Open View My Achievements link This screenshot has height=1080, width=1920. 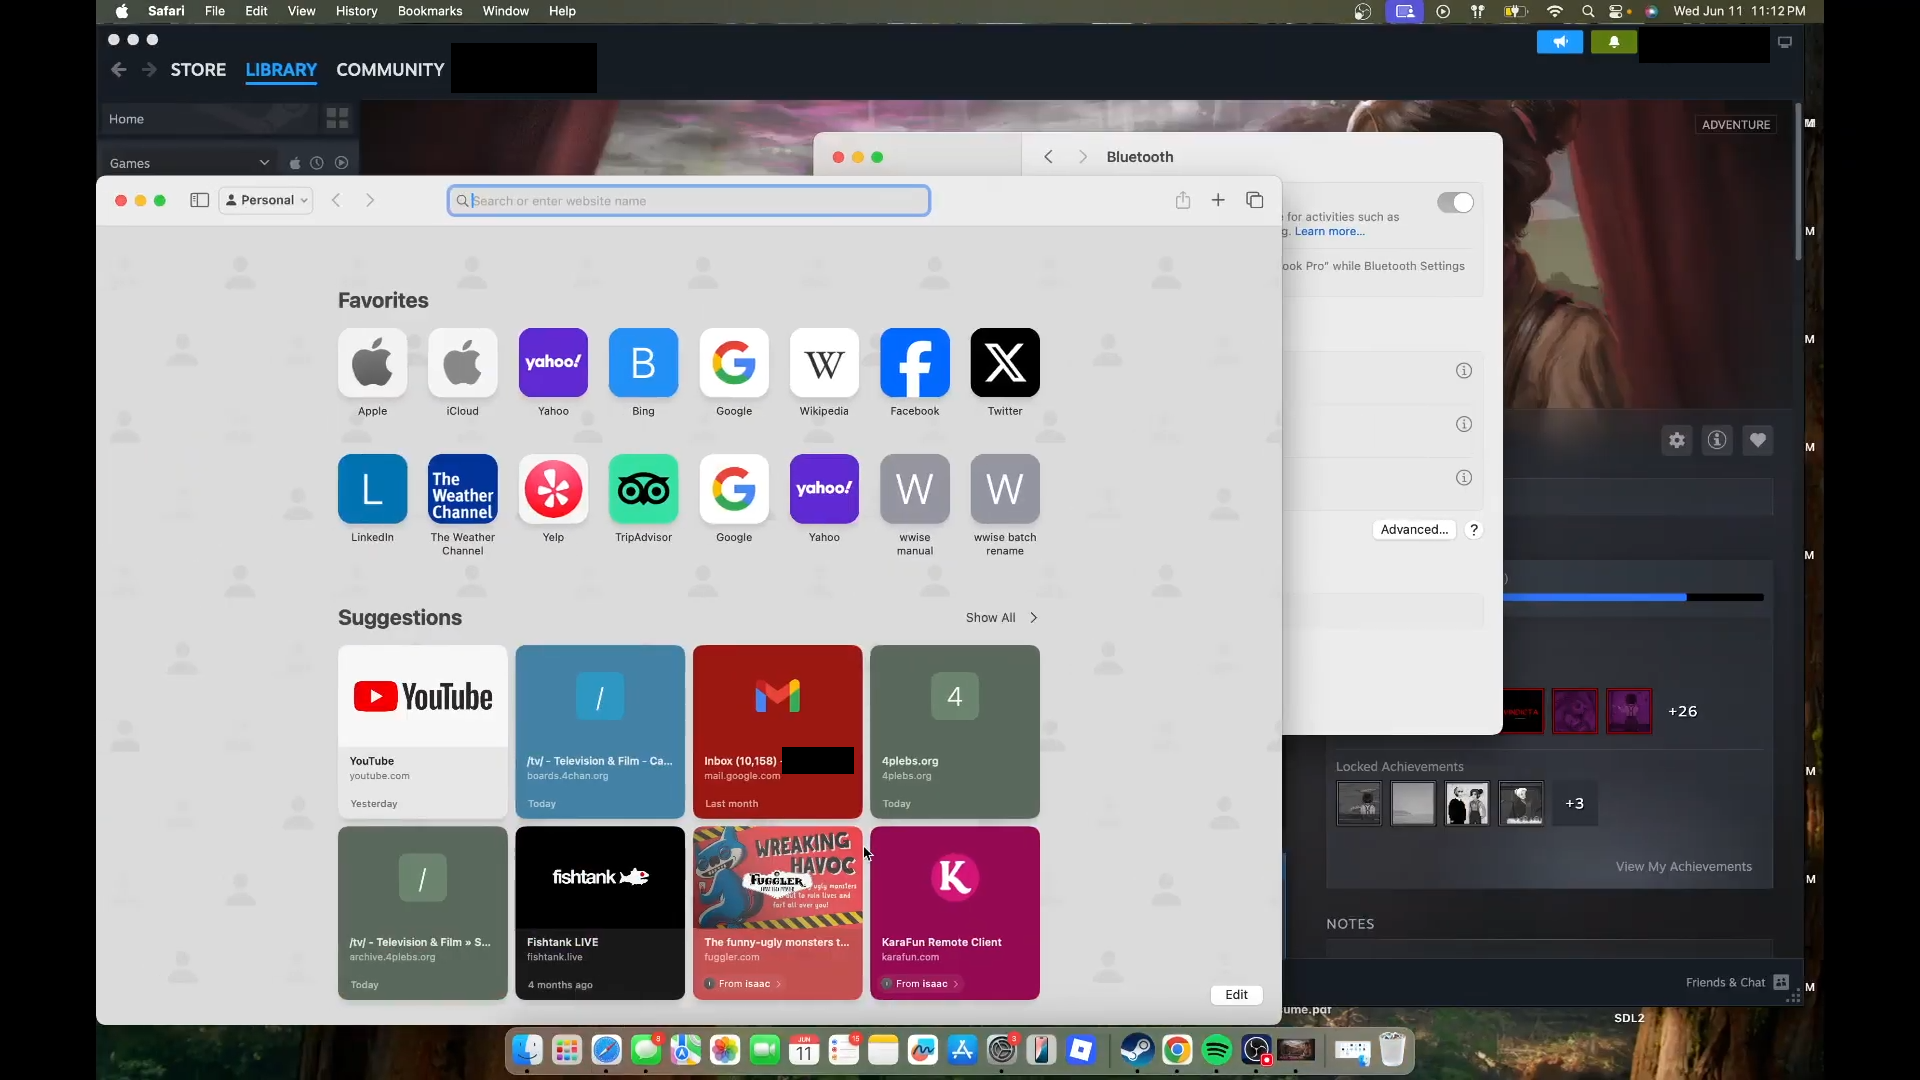1684,867
